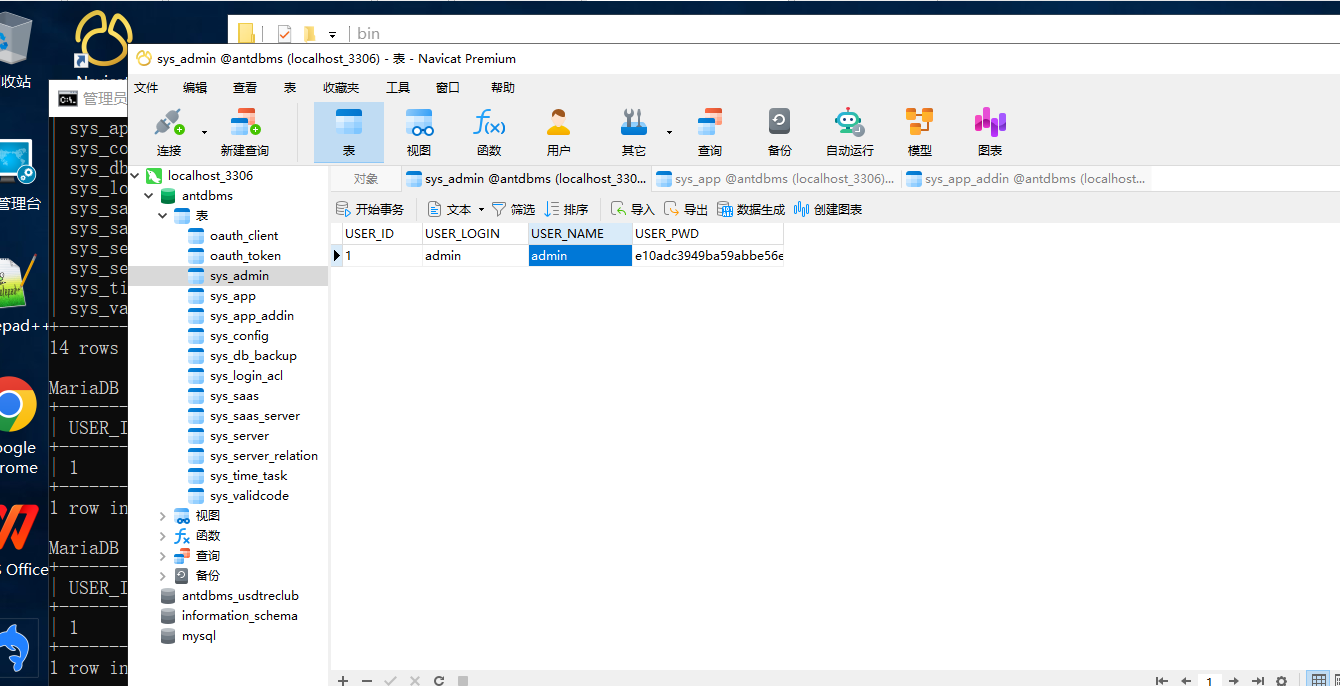Switch to the Objects tab
This screenshot has width=1340, height=686.
click(366, 179)
